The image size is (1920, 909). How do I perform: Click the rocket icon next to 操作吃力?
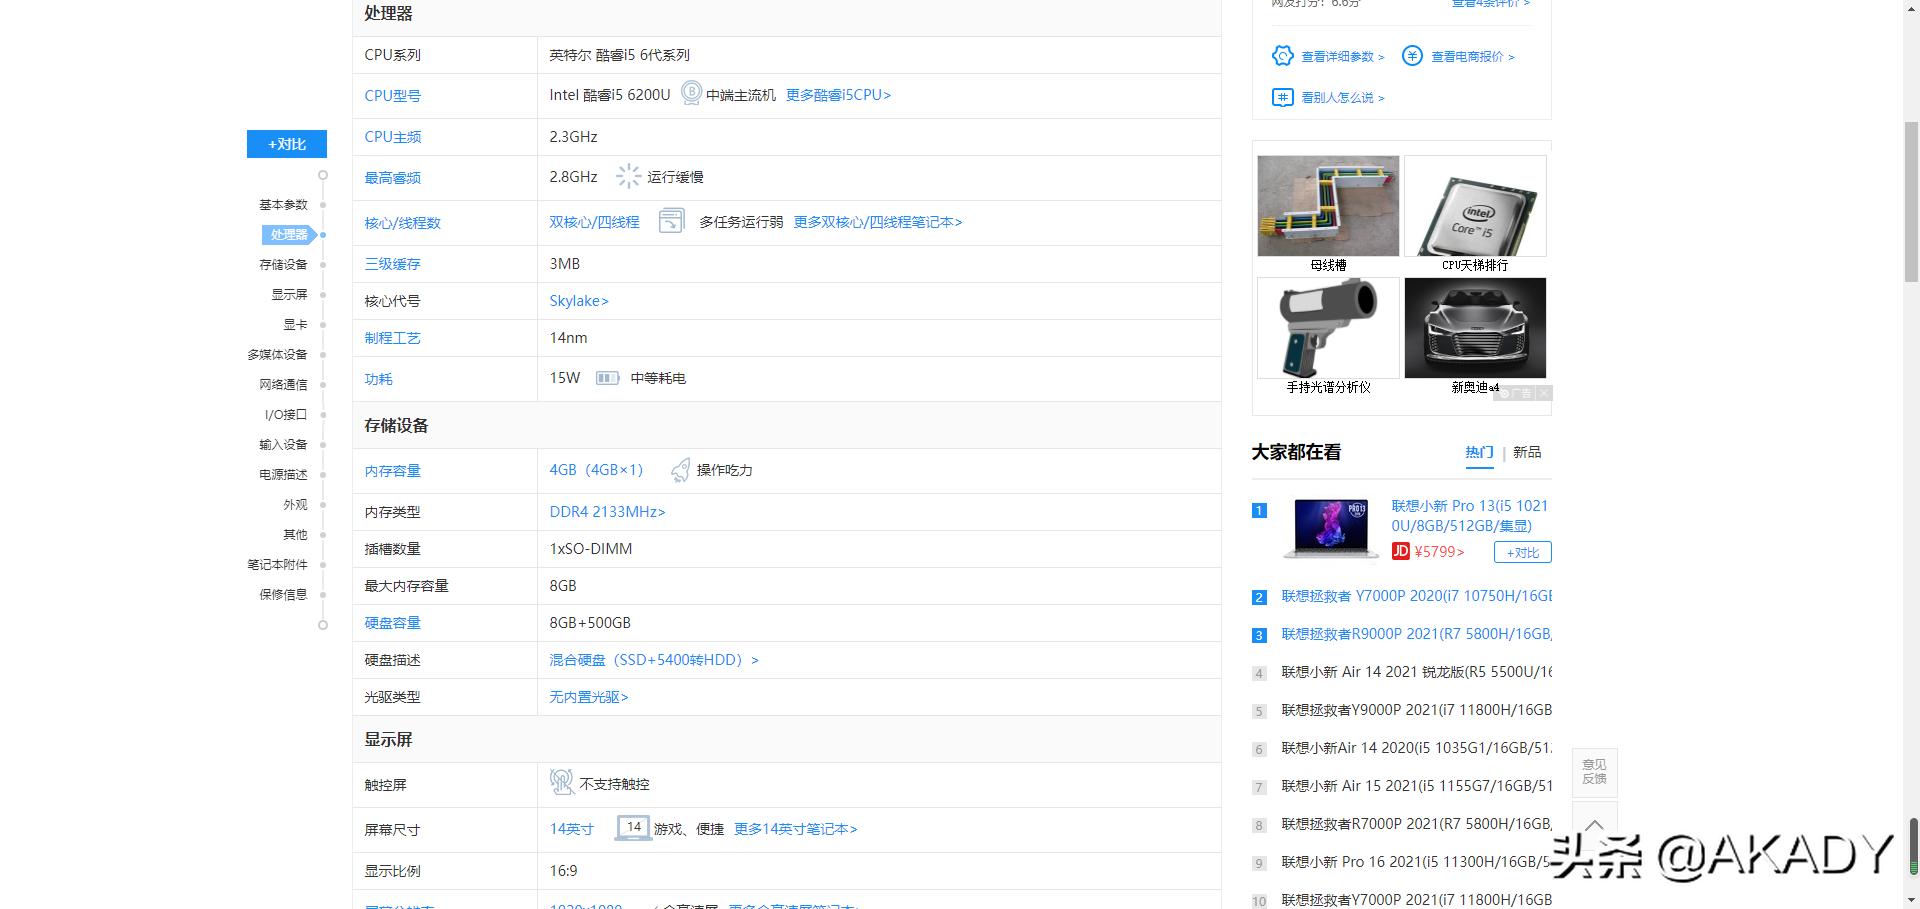679,469
